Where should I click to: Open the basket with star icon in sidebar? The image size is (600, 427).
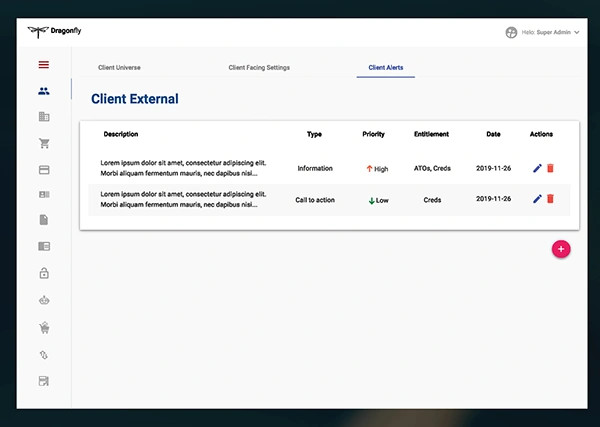44,328
